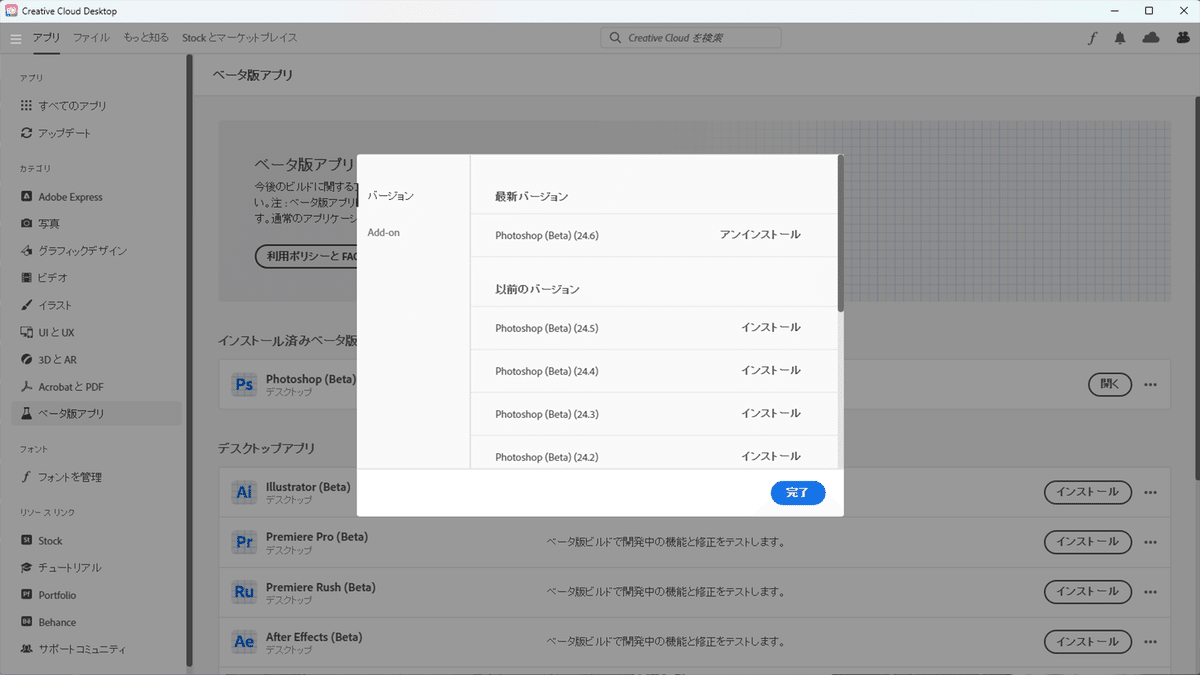The height and width of the screenshot is (675, 1200).
Task: Open more options for After Effects (Beta)
Action: point(1151,642)
